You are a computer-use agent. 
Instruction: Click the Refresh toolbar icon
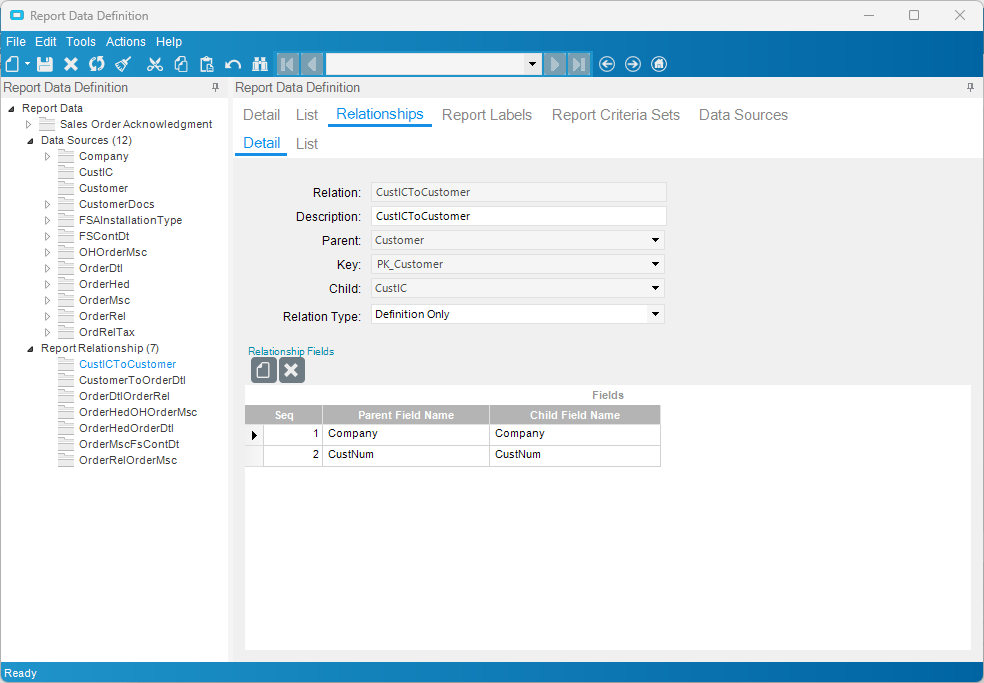(x=97, y=64)
